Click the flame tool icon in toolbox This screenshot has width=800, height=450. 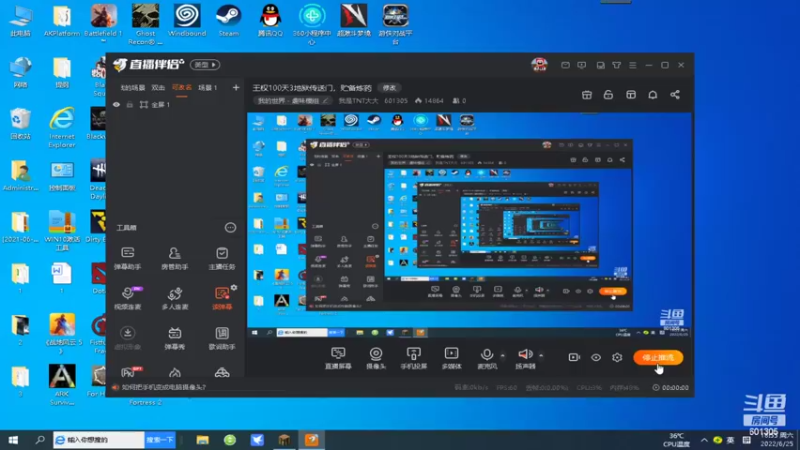click(x=174, y=372)
